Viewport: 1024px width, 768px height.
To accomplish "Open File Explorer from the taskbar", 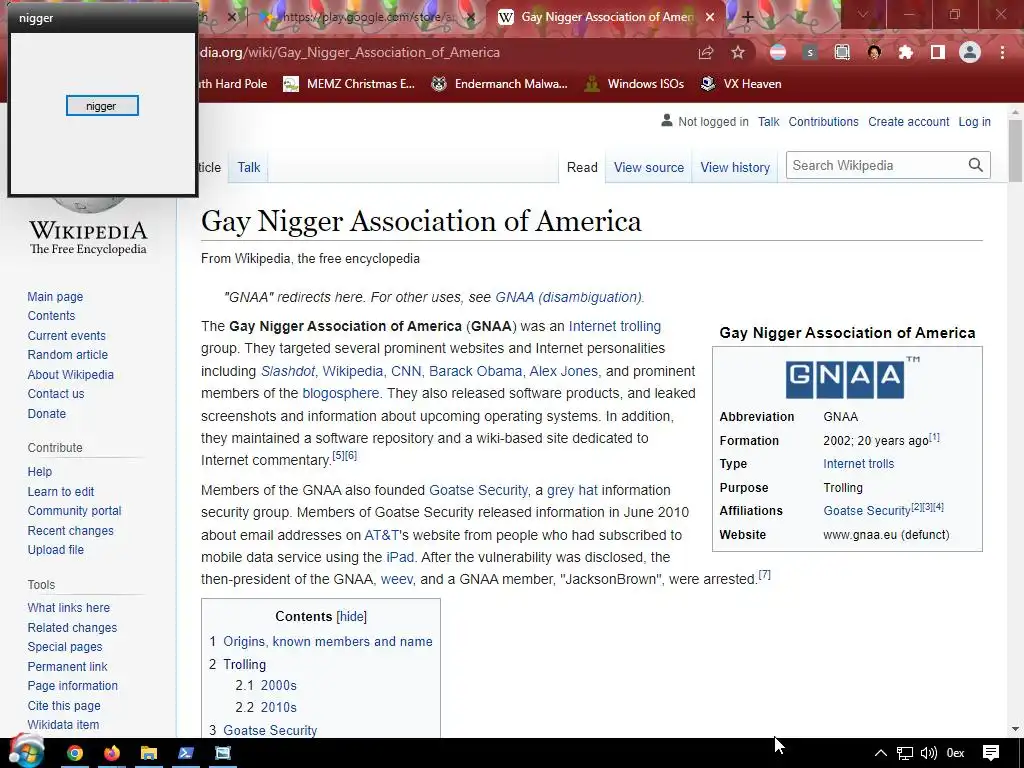I will 149,753.
